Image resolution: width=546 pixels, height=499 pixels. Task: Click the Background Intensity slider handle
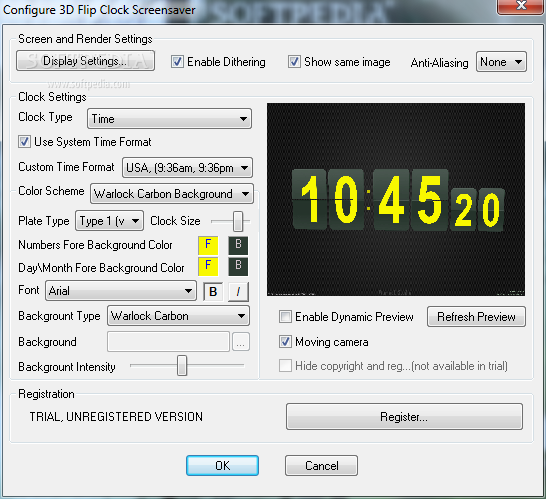coord(182,365)
